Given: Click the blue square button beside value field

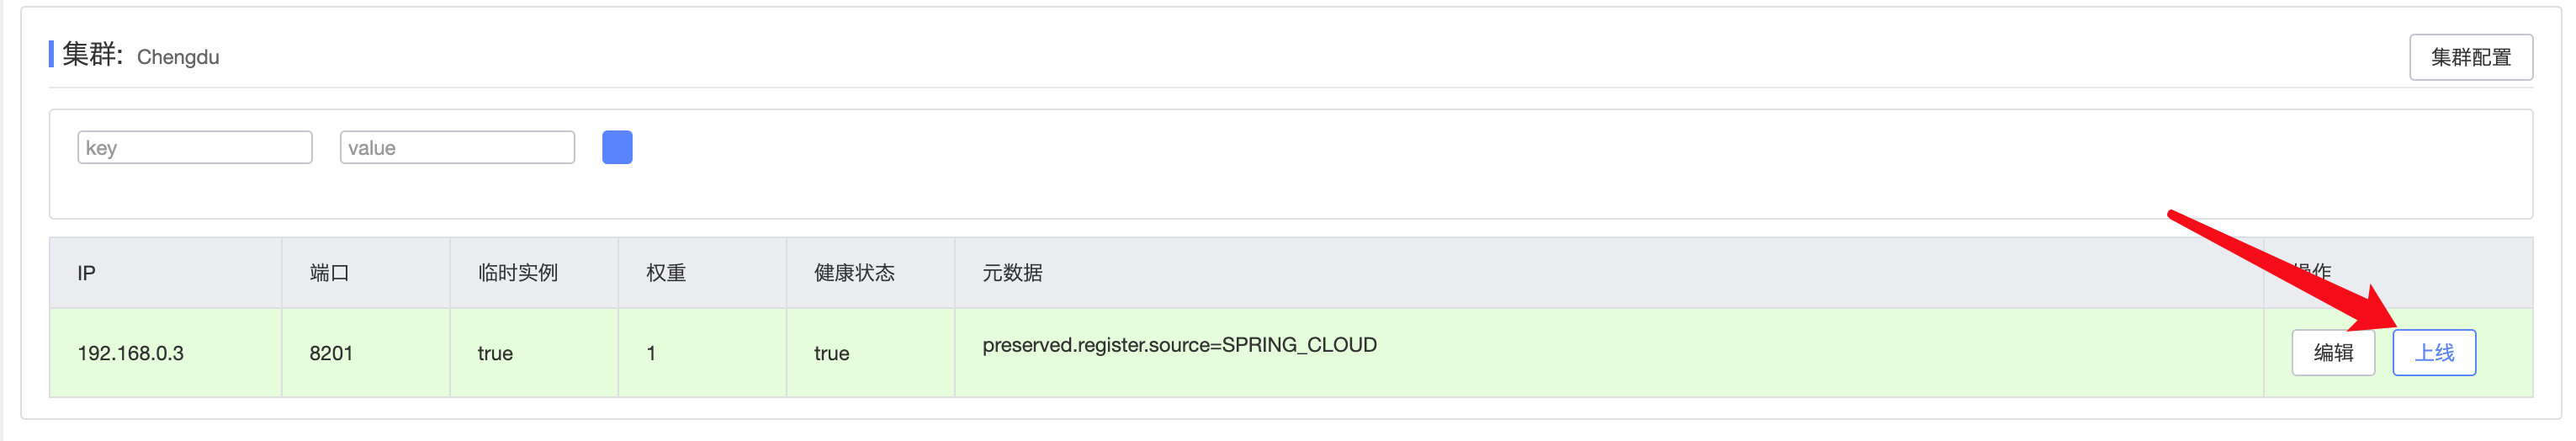Looking at the screenshot, I should point(617,147).
